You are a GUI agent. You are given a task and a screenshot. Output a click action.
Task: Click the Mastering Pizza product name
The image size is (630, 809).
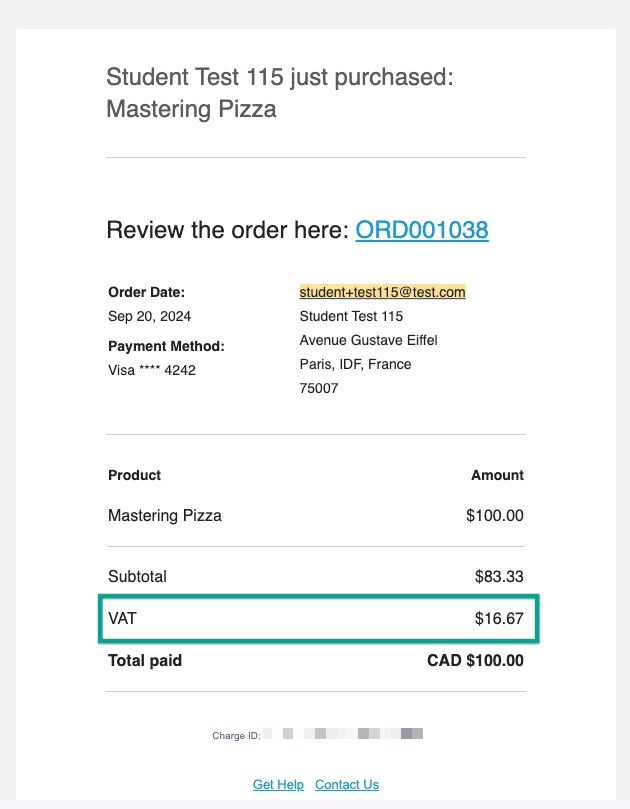(x=165, y=515)
